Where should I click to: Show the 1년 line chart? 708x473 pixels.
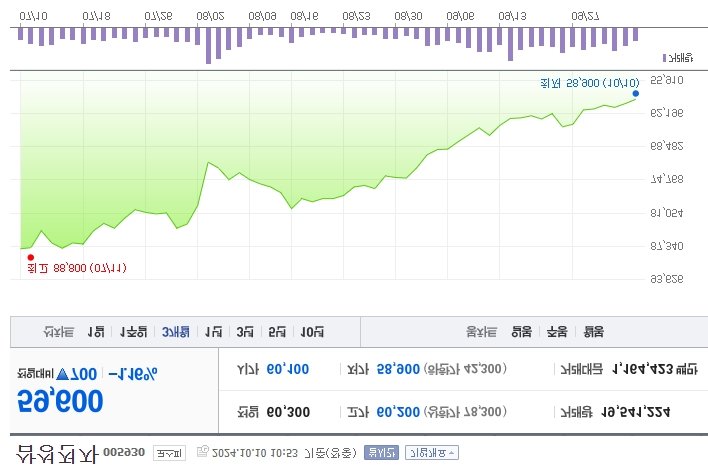pyautogui.click(x=212, y=331)
